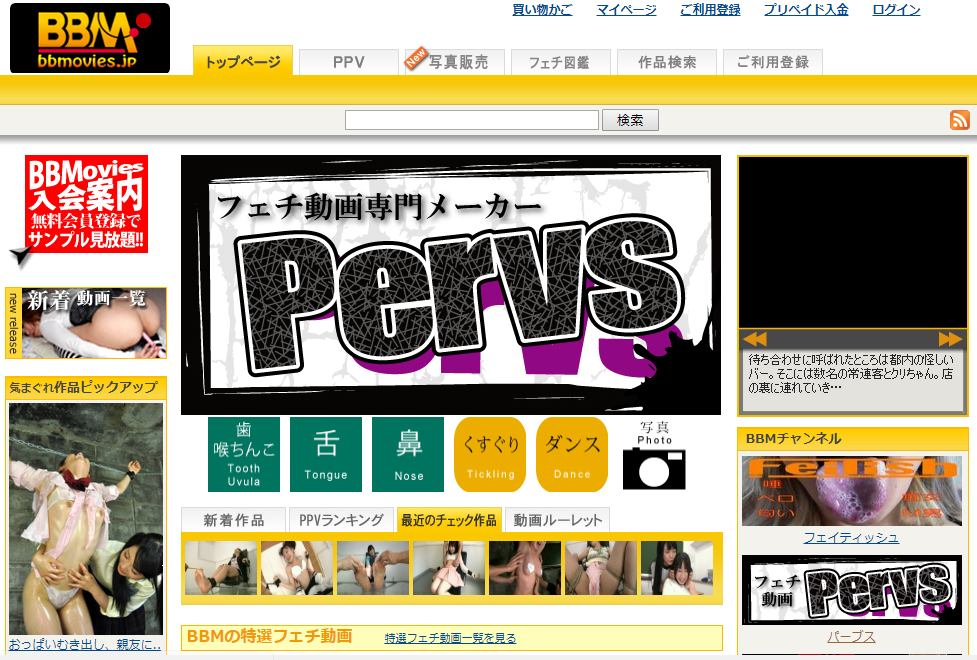This screenshot has width=977, height=660.
Task: Click the 検索 search button
Action: 630,119
